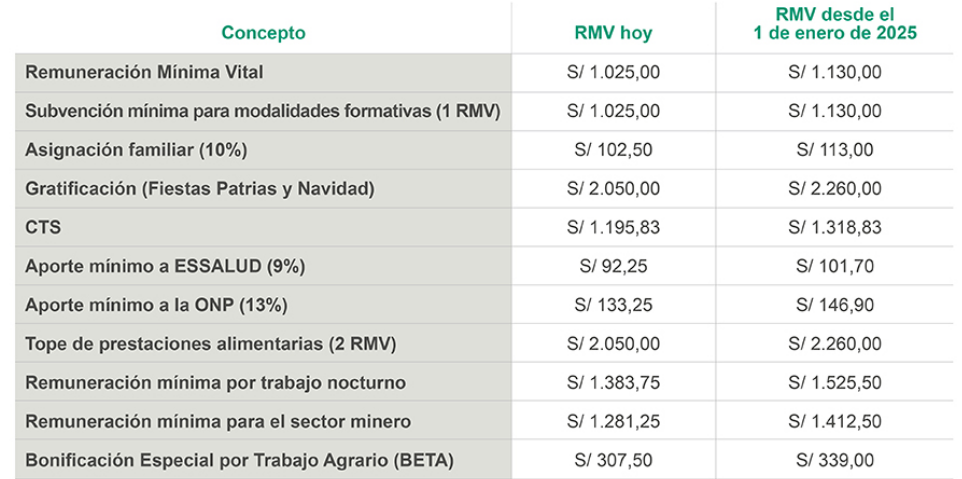Select the Aporte mínimo a ESSALUD (9%) label
962x479 pixels.
[165, 266]
